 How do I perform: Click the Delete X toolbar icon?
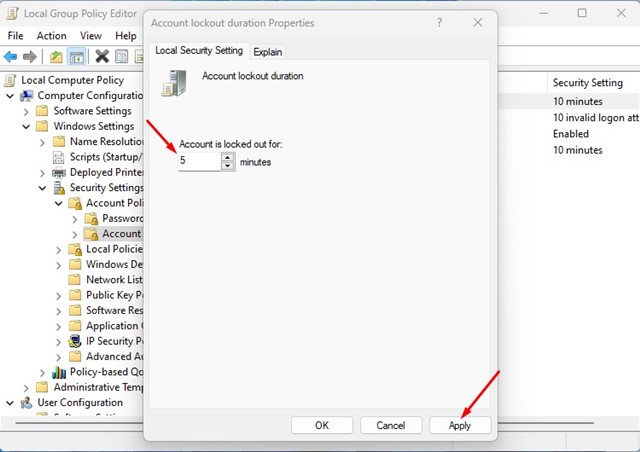[x=101, y=56]
